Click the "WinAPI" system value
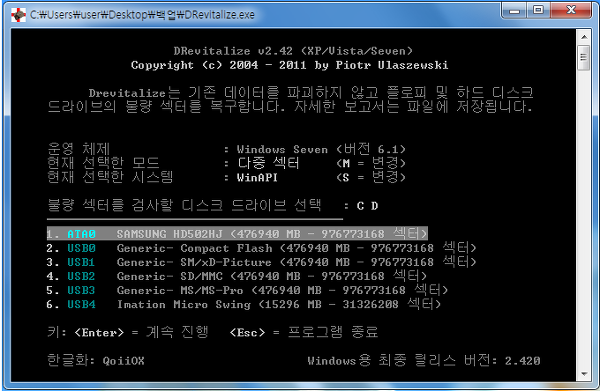600x391 pixels. 257,178
